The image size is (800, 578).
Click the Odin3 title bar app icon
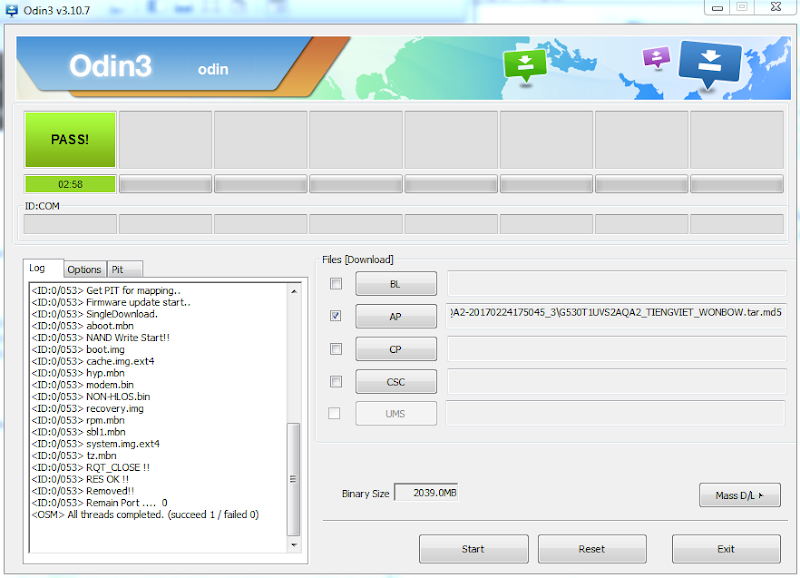point(10,10)
